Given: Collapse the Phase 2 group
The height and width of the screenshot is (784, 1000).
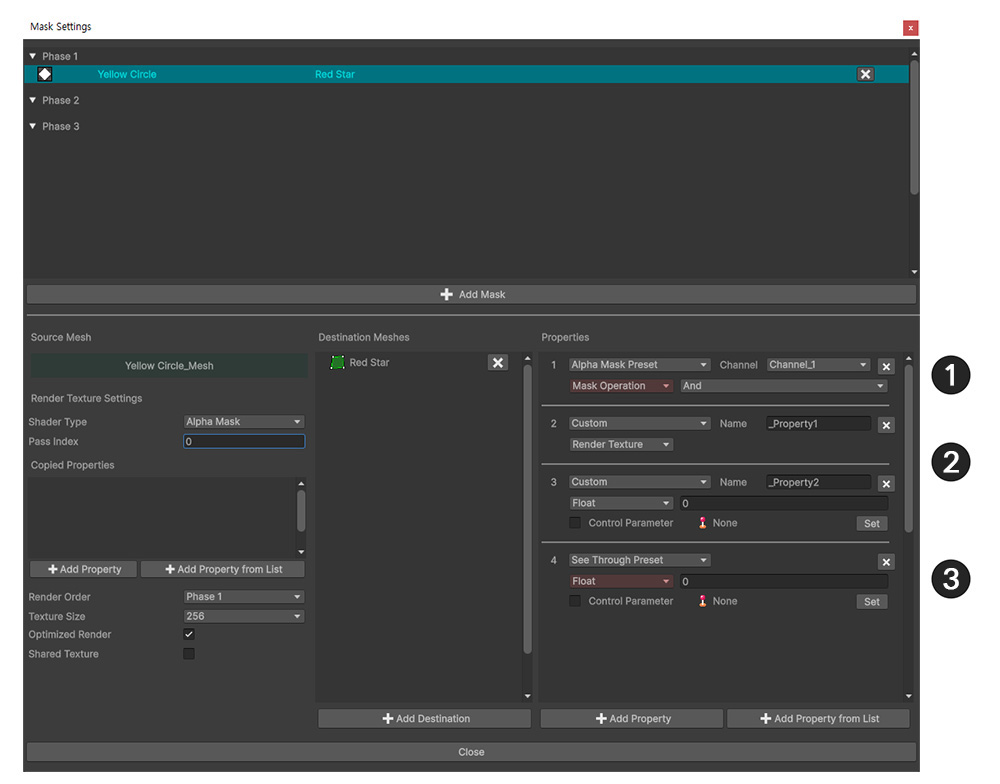Looking at the screenshot, I should point(33,100).
